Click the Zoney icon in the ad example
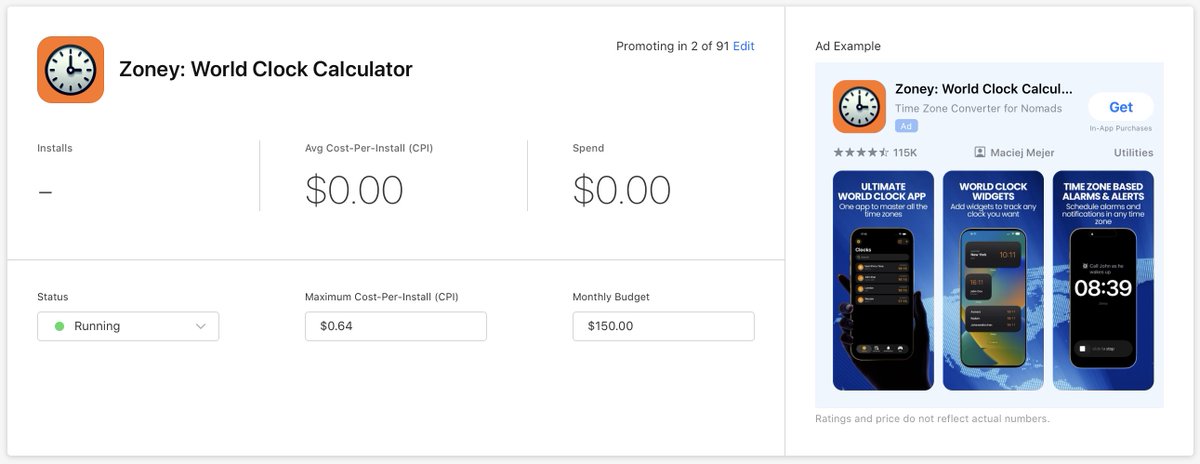 pos(859,107)
